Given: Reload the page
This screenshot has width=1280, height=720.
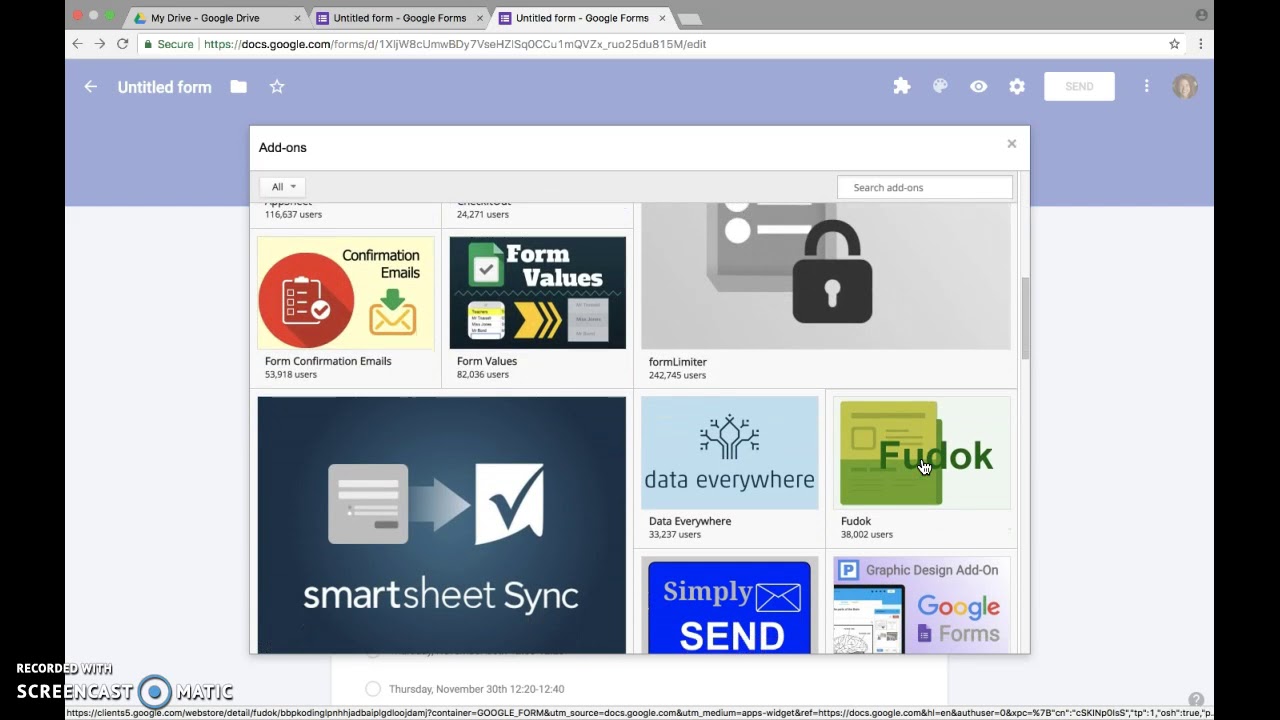Looking at the screenshot, I should coord(123,44).
